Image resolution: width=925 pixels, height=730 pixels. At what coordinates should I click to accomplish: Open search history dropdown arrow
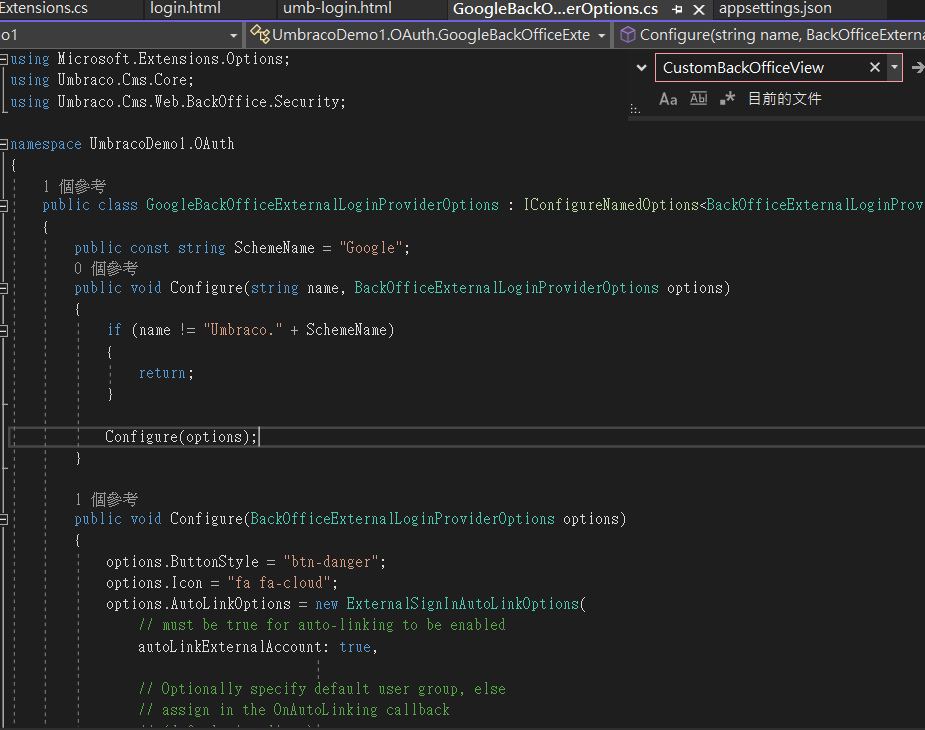[x=894, y=67]
